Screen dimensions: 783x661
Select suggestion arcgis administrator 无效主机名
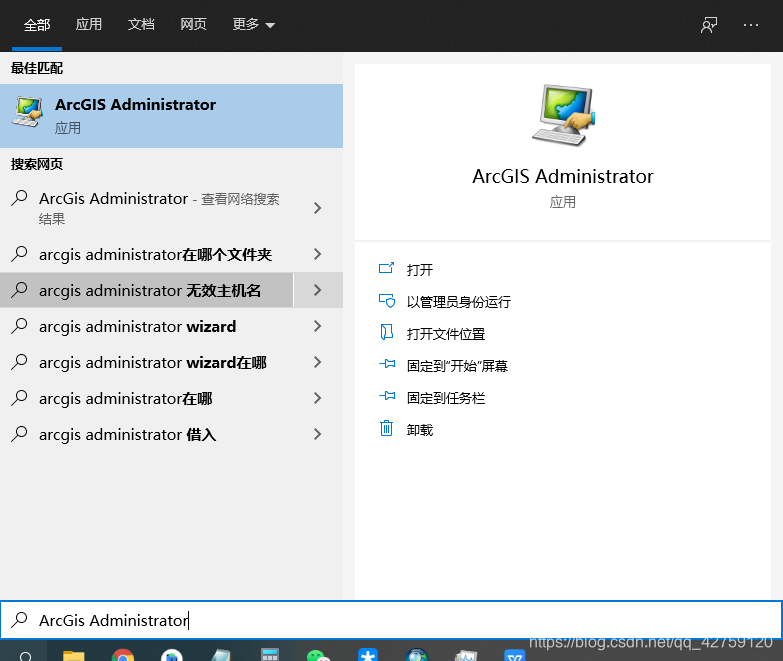point(146,290)
